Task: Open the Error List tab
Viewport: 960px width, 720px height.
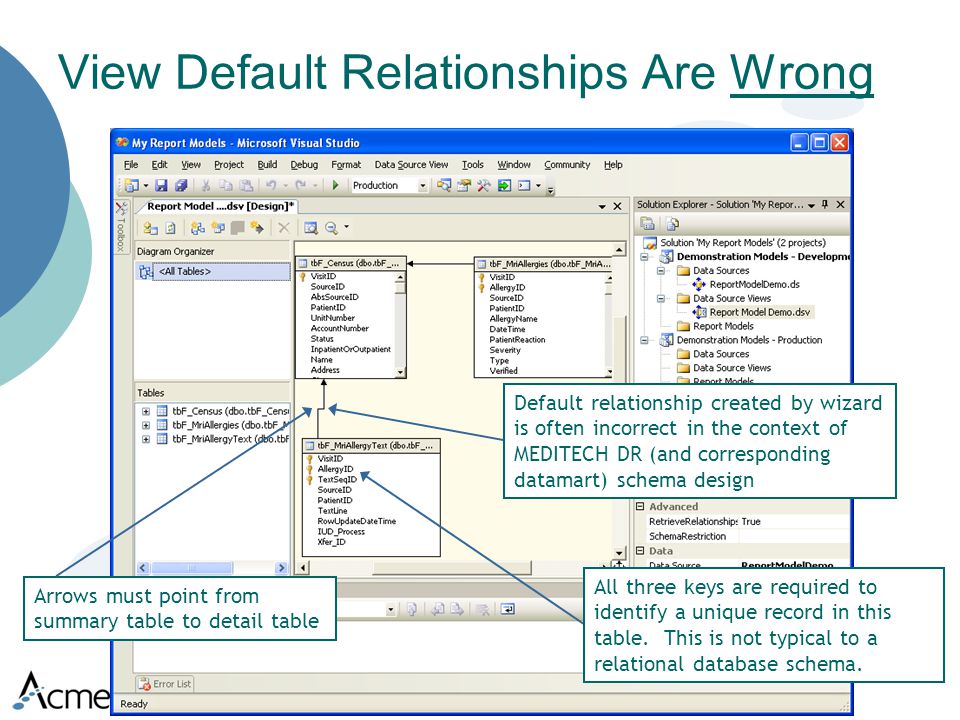Action: pyautogui.click(x=165, y=684)
